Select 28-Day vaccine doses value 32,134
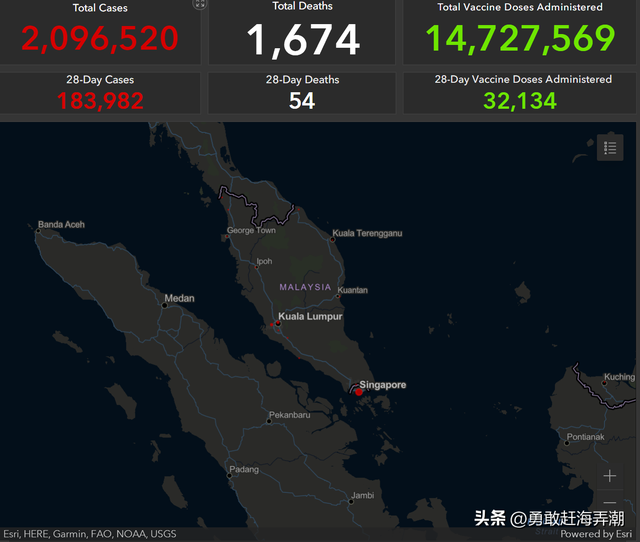The width and height of the screenshot is (640, 542). 520,101
